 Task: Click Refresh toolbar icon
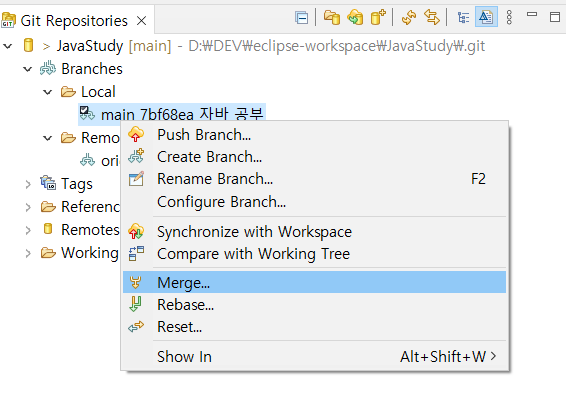click(409, 17)
